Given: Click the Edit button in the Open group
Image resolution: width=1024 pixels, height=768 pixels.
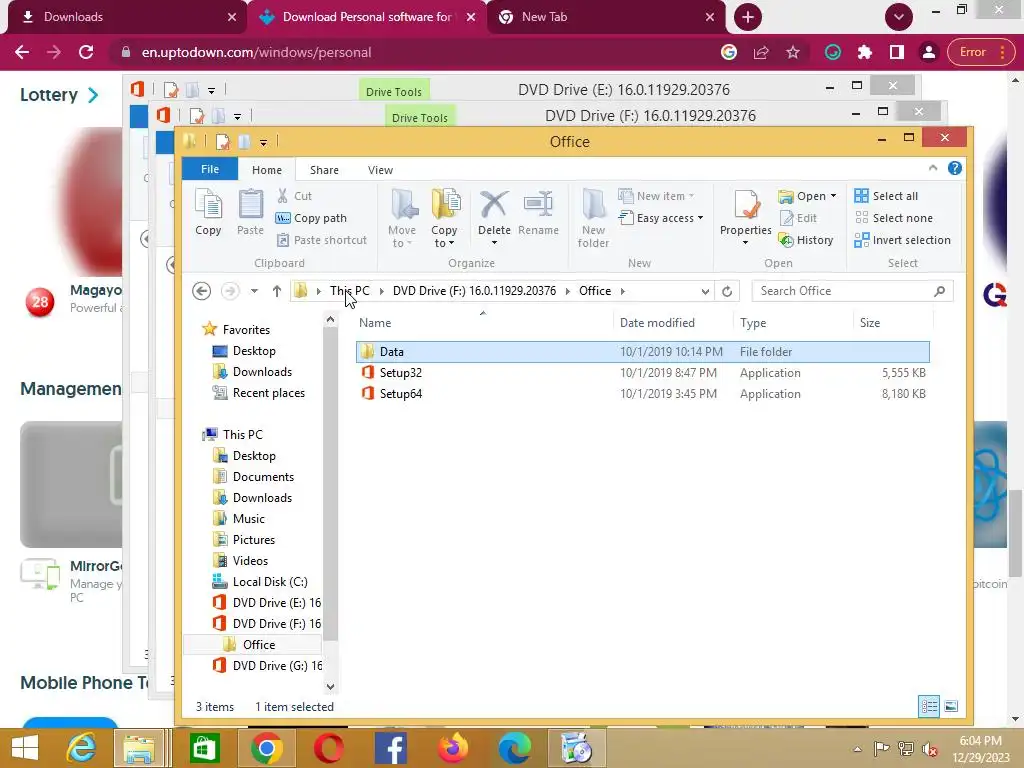Looking at the screenshot, I should tap(798, 218).
